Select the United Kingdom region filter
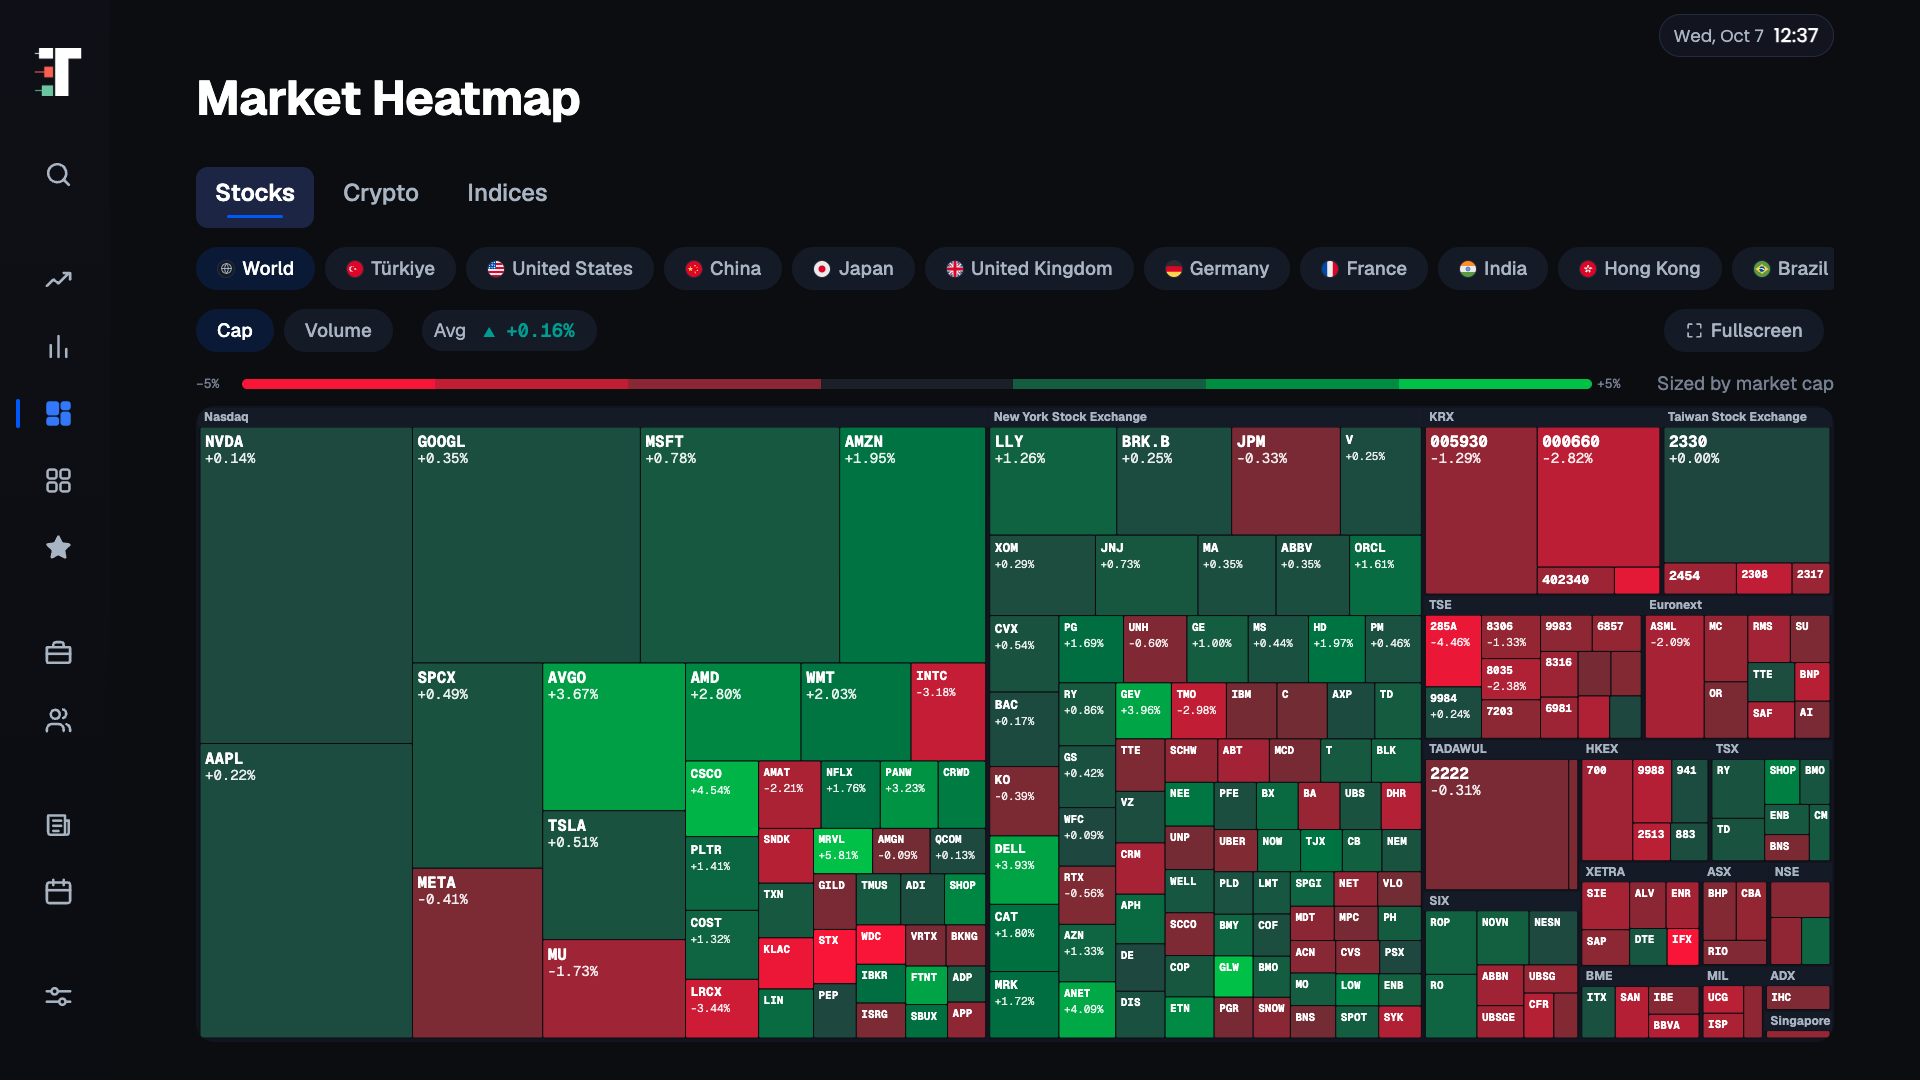This screenshot has width=1920, height=1080. pos(1029,269)
